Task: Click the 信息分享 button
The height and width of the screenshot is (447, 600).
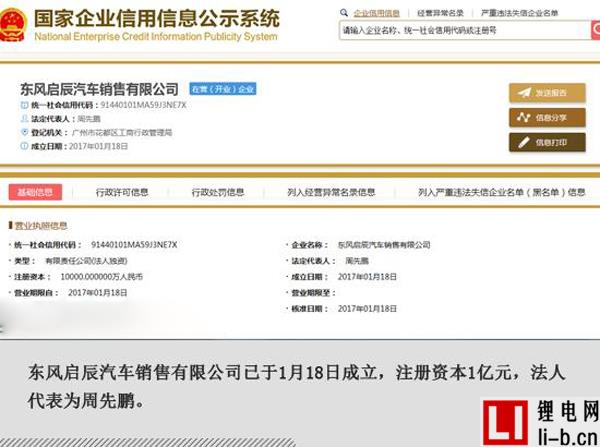Action: coord(547,117)
